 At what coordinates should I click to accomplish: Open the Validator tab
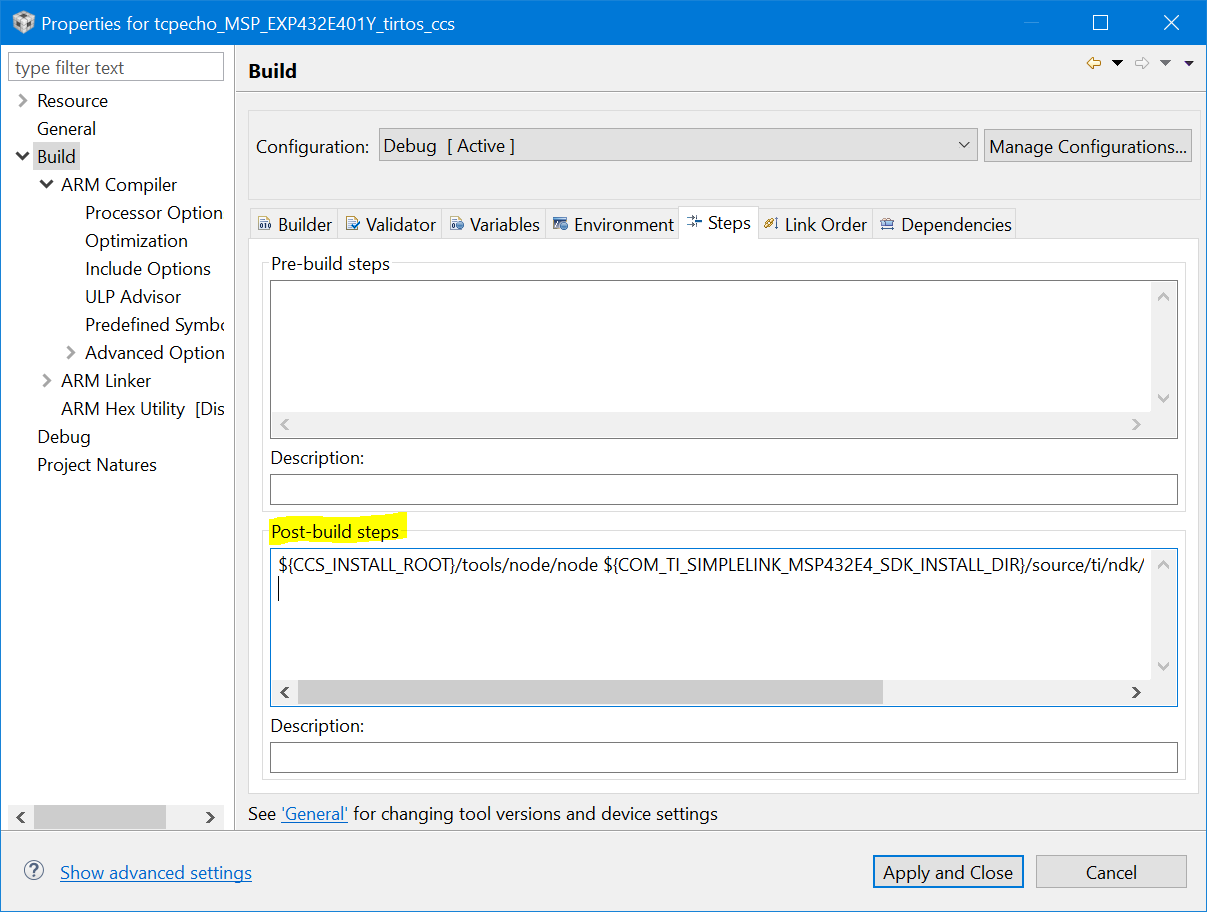391,225
